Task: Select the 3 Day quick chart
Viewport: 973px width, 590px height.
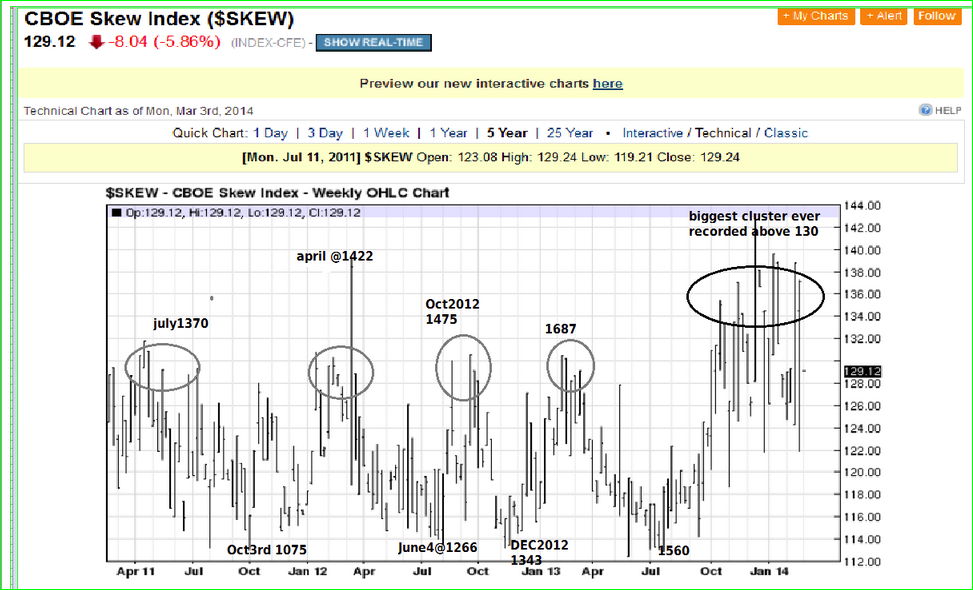Action: pos(325,133)
